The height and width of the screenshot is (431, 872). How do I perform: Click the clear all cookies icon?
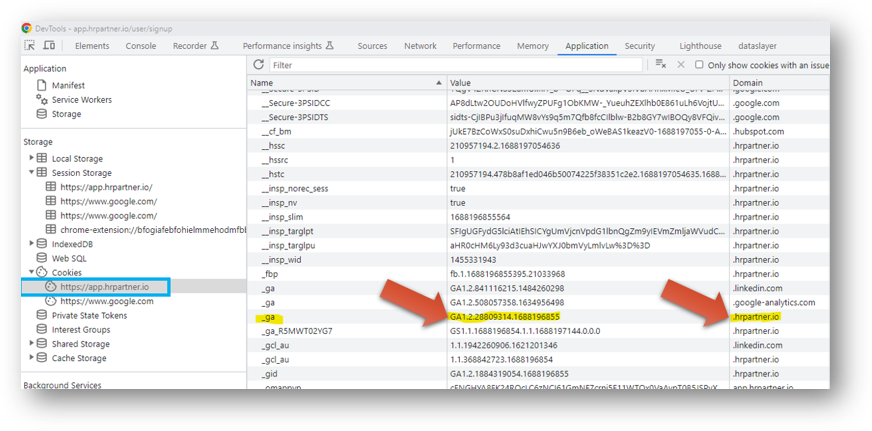point(661,65)
